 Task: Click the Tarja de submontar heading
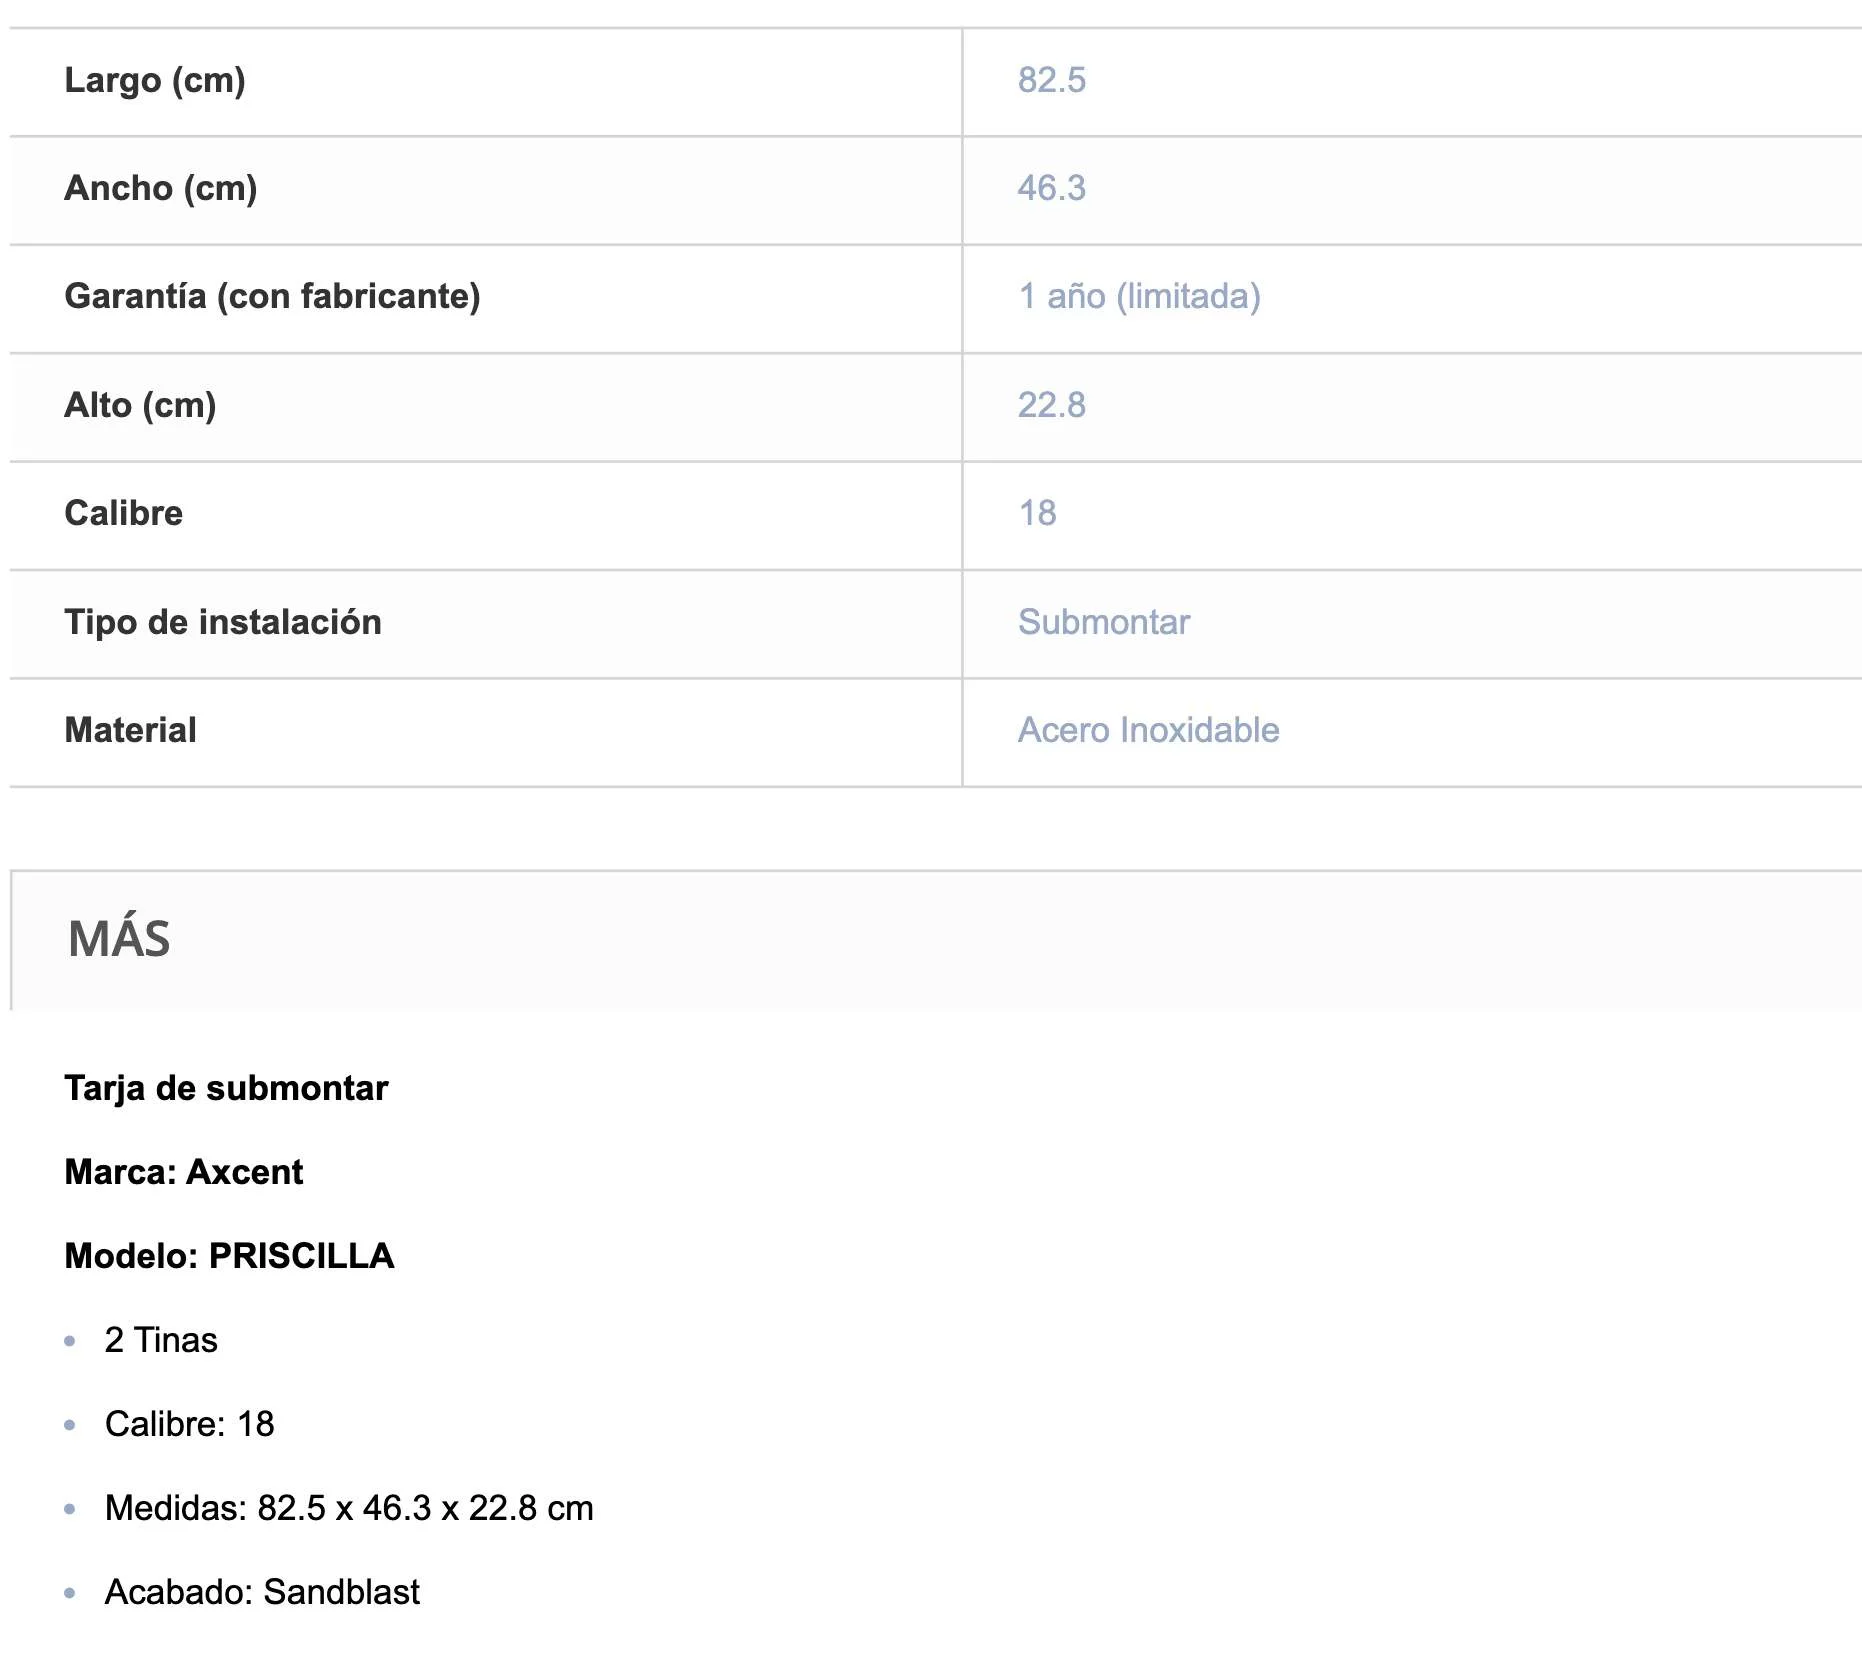[x=226, y=1088]
